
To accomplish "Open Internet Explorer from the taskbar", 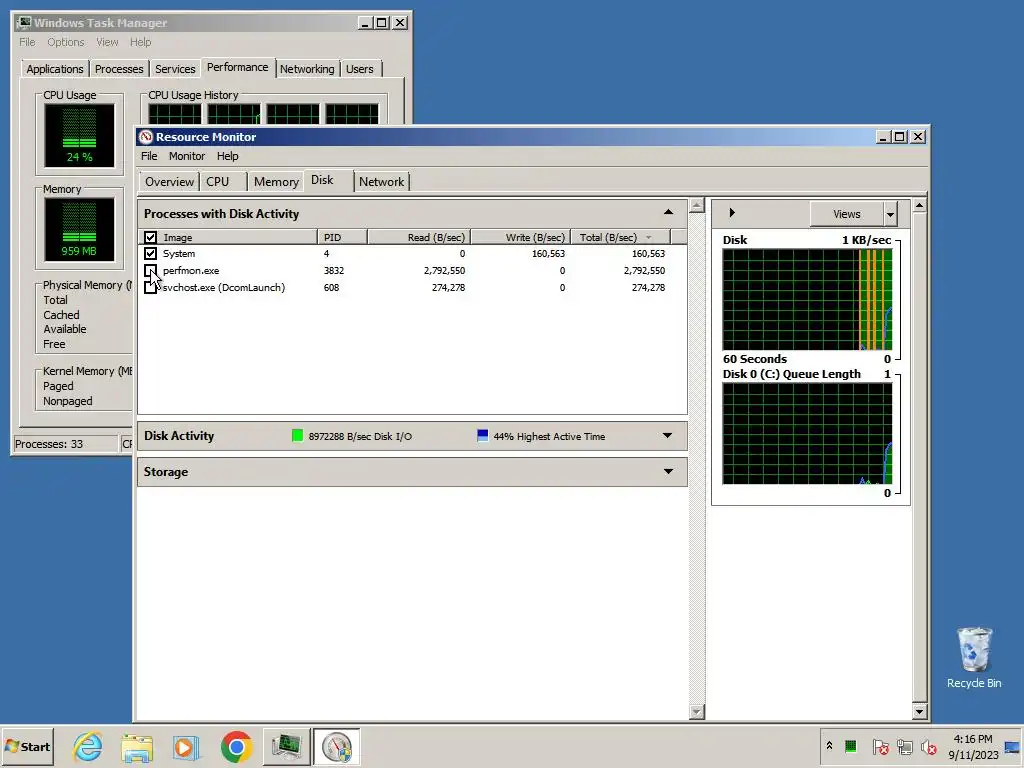I will [x=88, y=746].
